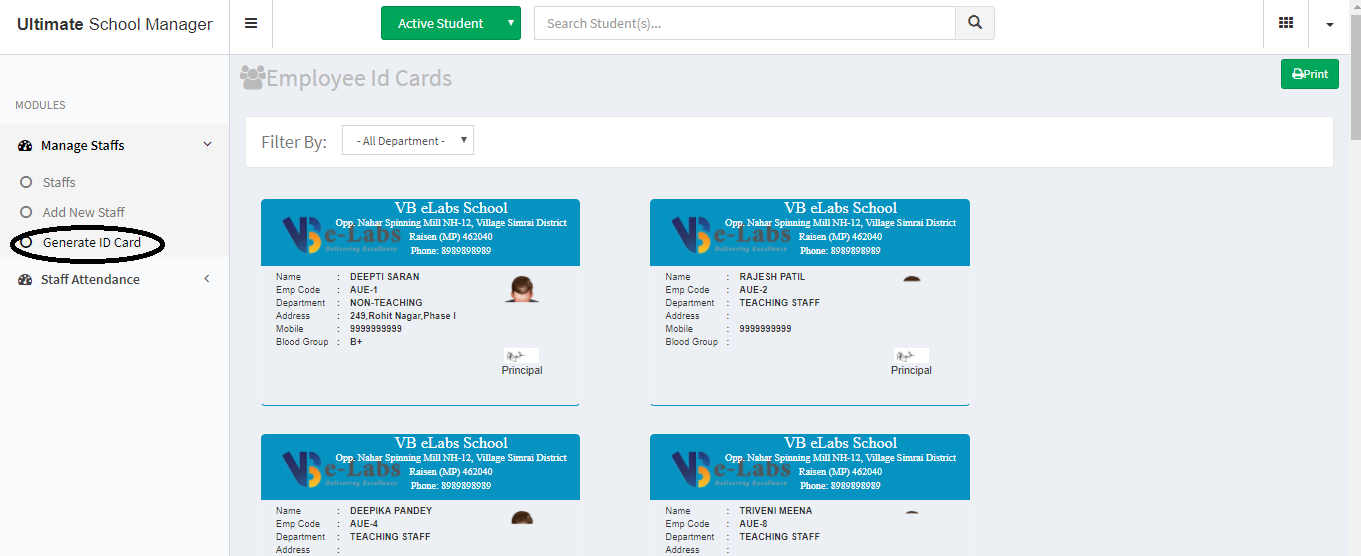Click the AUE-4 employee code

point(364,524)
